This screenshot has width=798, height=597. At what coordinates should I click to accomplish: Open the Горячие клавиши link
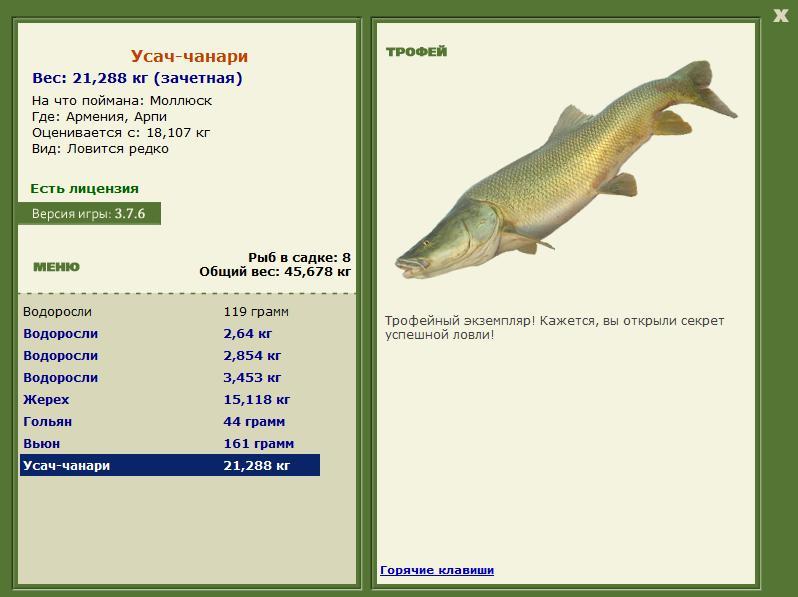(x=437, y=570)
